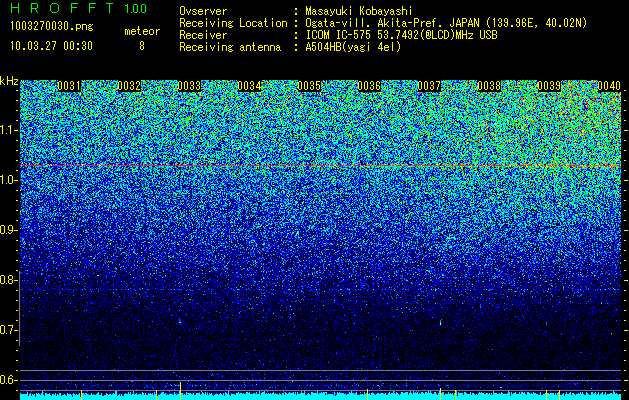Select the Ogata-vill. Akita-Pref. JAPAN location text
Viewport: 629px width, 400px height.
point(446,23)
